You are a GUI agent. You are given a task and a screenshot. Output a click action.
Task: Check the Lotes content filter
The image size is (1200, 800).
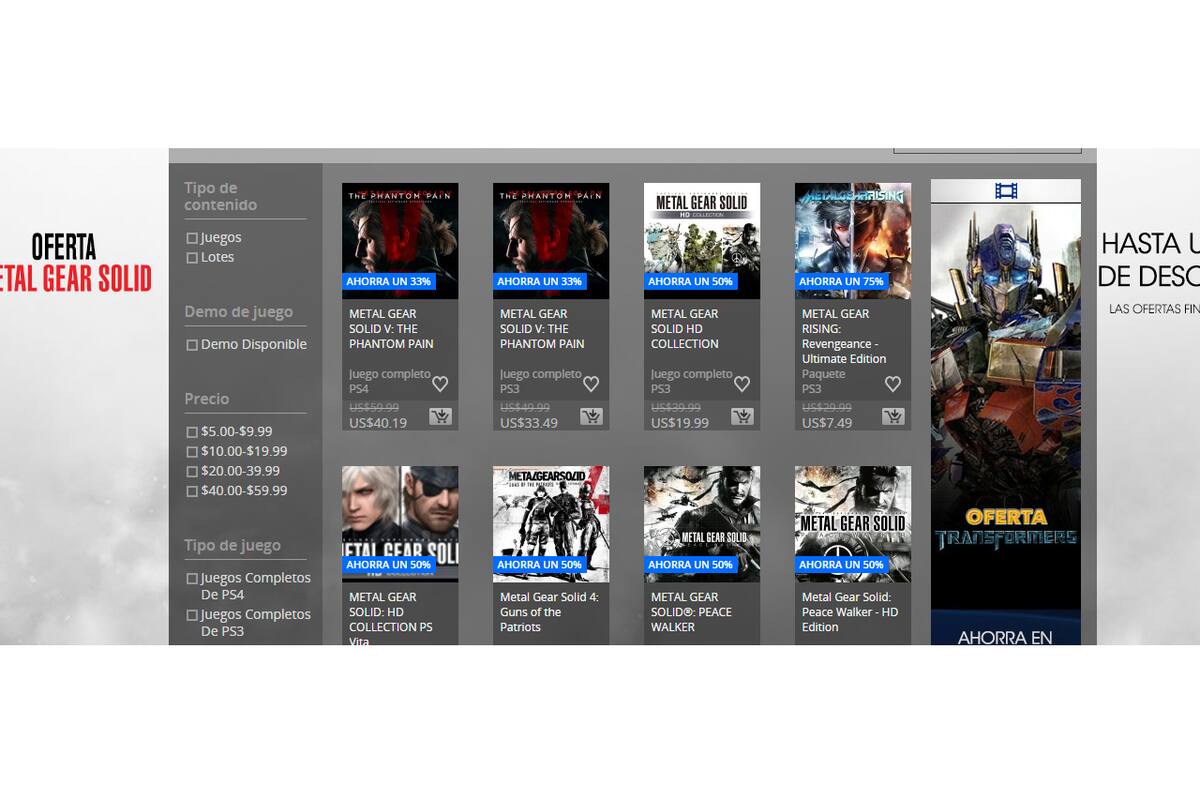[192, 258]
